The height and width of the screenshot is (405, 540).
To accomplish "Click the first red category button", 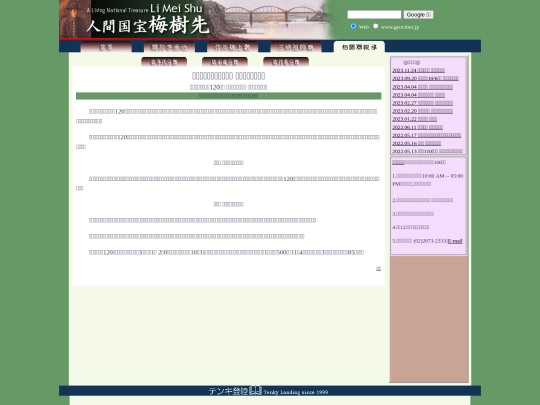I will 164,62.
